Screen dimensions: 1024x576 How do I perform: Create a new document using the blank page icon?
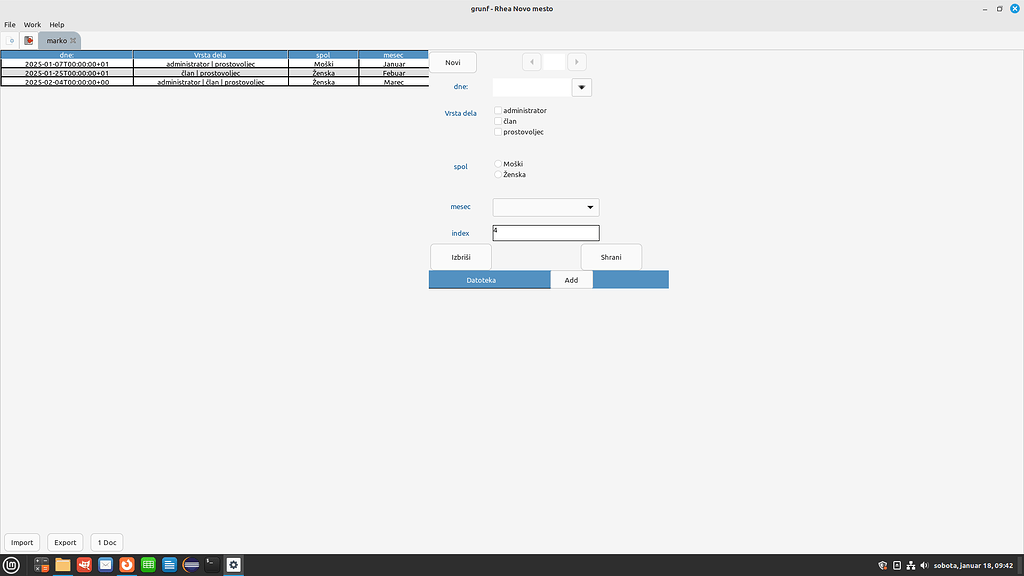10,41
